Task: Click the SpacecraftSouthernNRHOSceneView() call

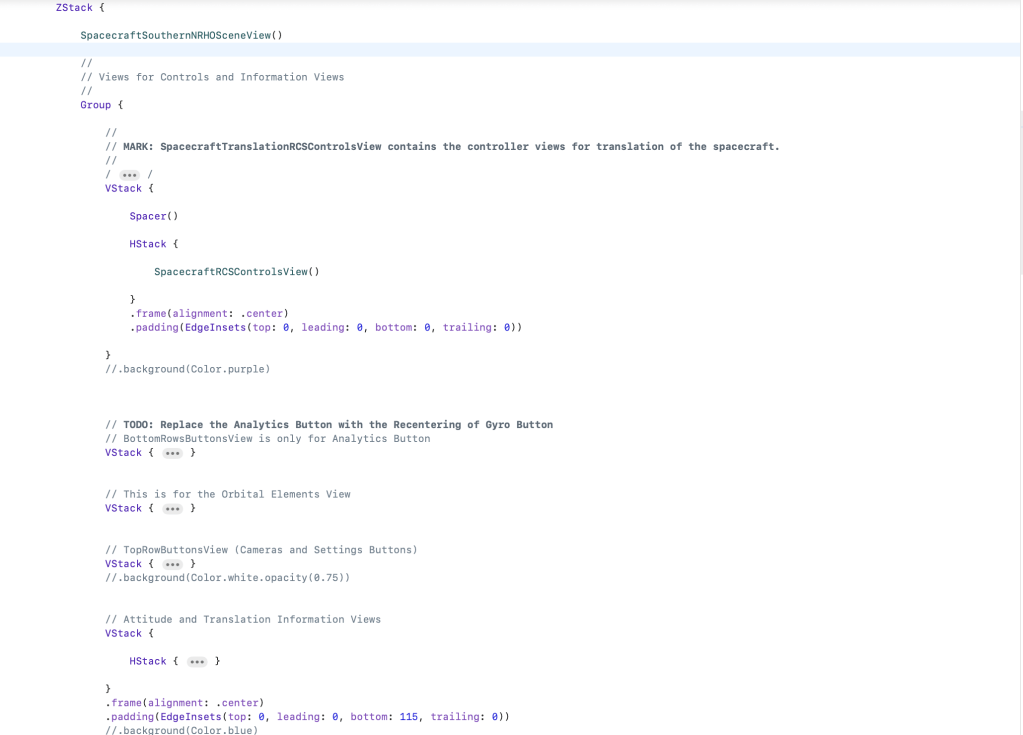Action: tap(181, 35)
